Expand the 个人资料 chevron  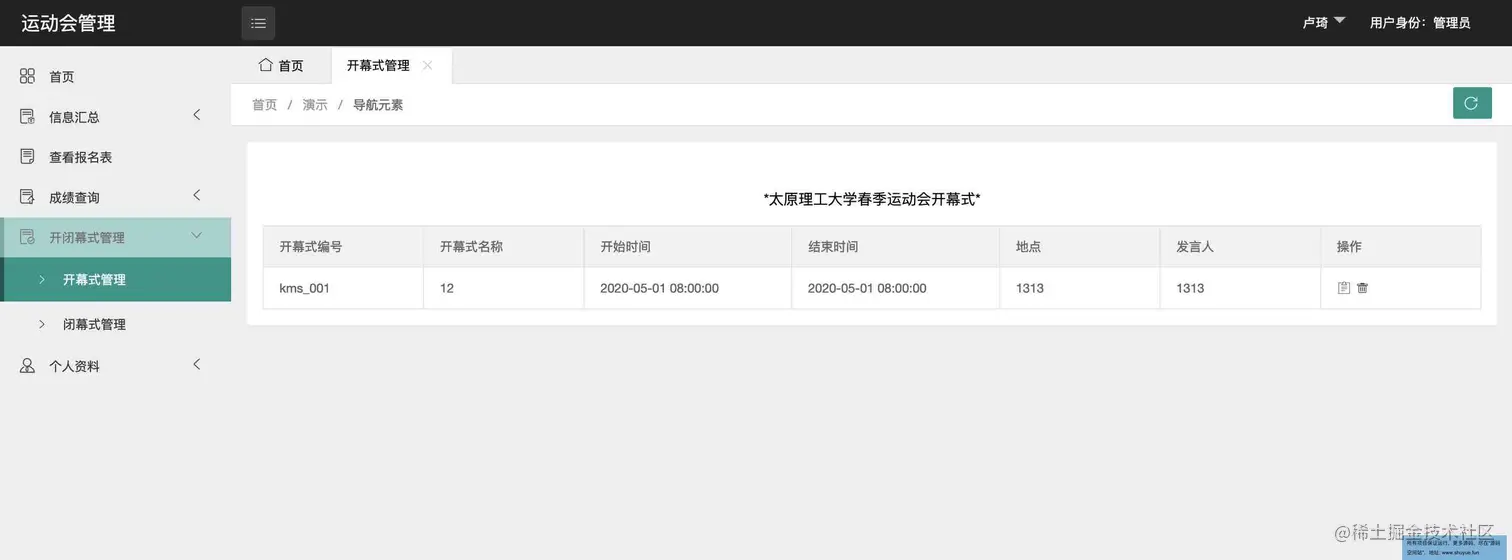pos(197,364)
